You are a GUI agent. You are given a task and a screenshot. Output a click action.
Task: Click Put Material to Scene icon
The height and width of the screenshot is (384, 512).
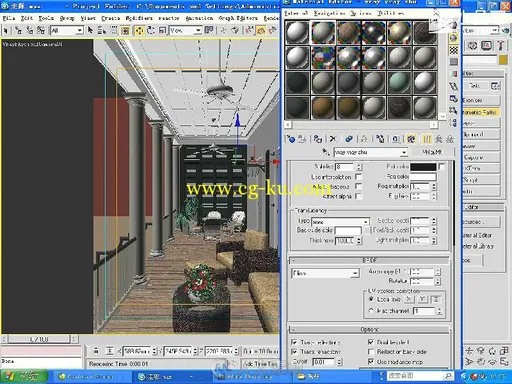coord(302,139)
